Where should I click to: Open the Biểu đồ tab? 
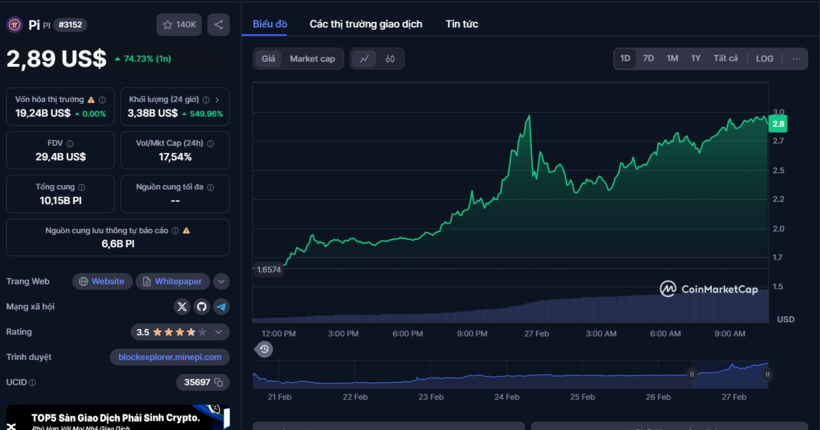tap(270, 24)
